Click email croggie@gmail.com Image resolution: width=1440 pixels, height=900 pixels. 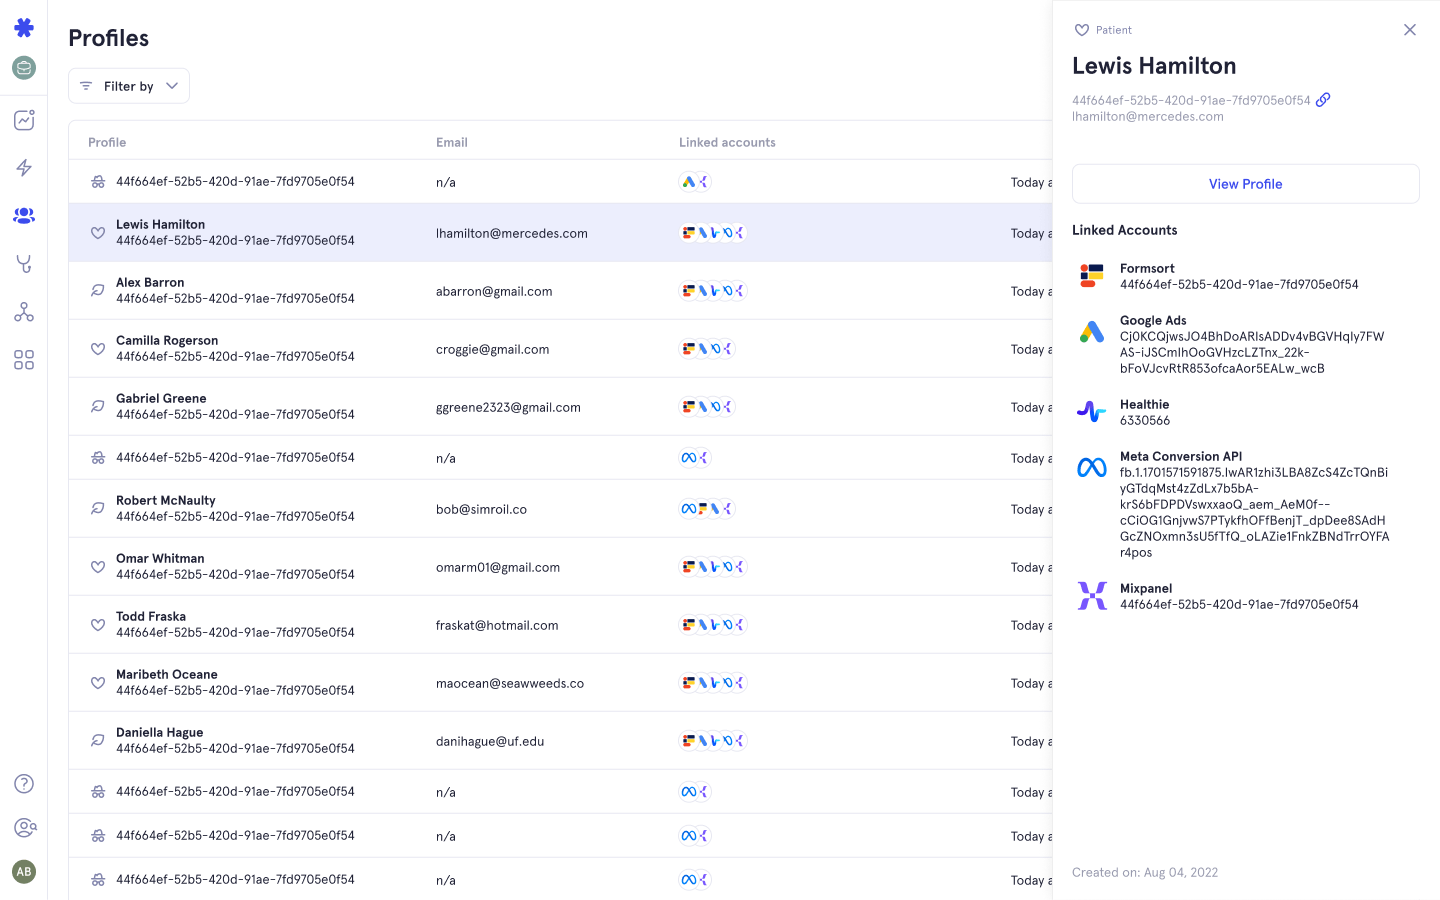[493, 350]
